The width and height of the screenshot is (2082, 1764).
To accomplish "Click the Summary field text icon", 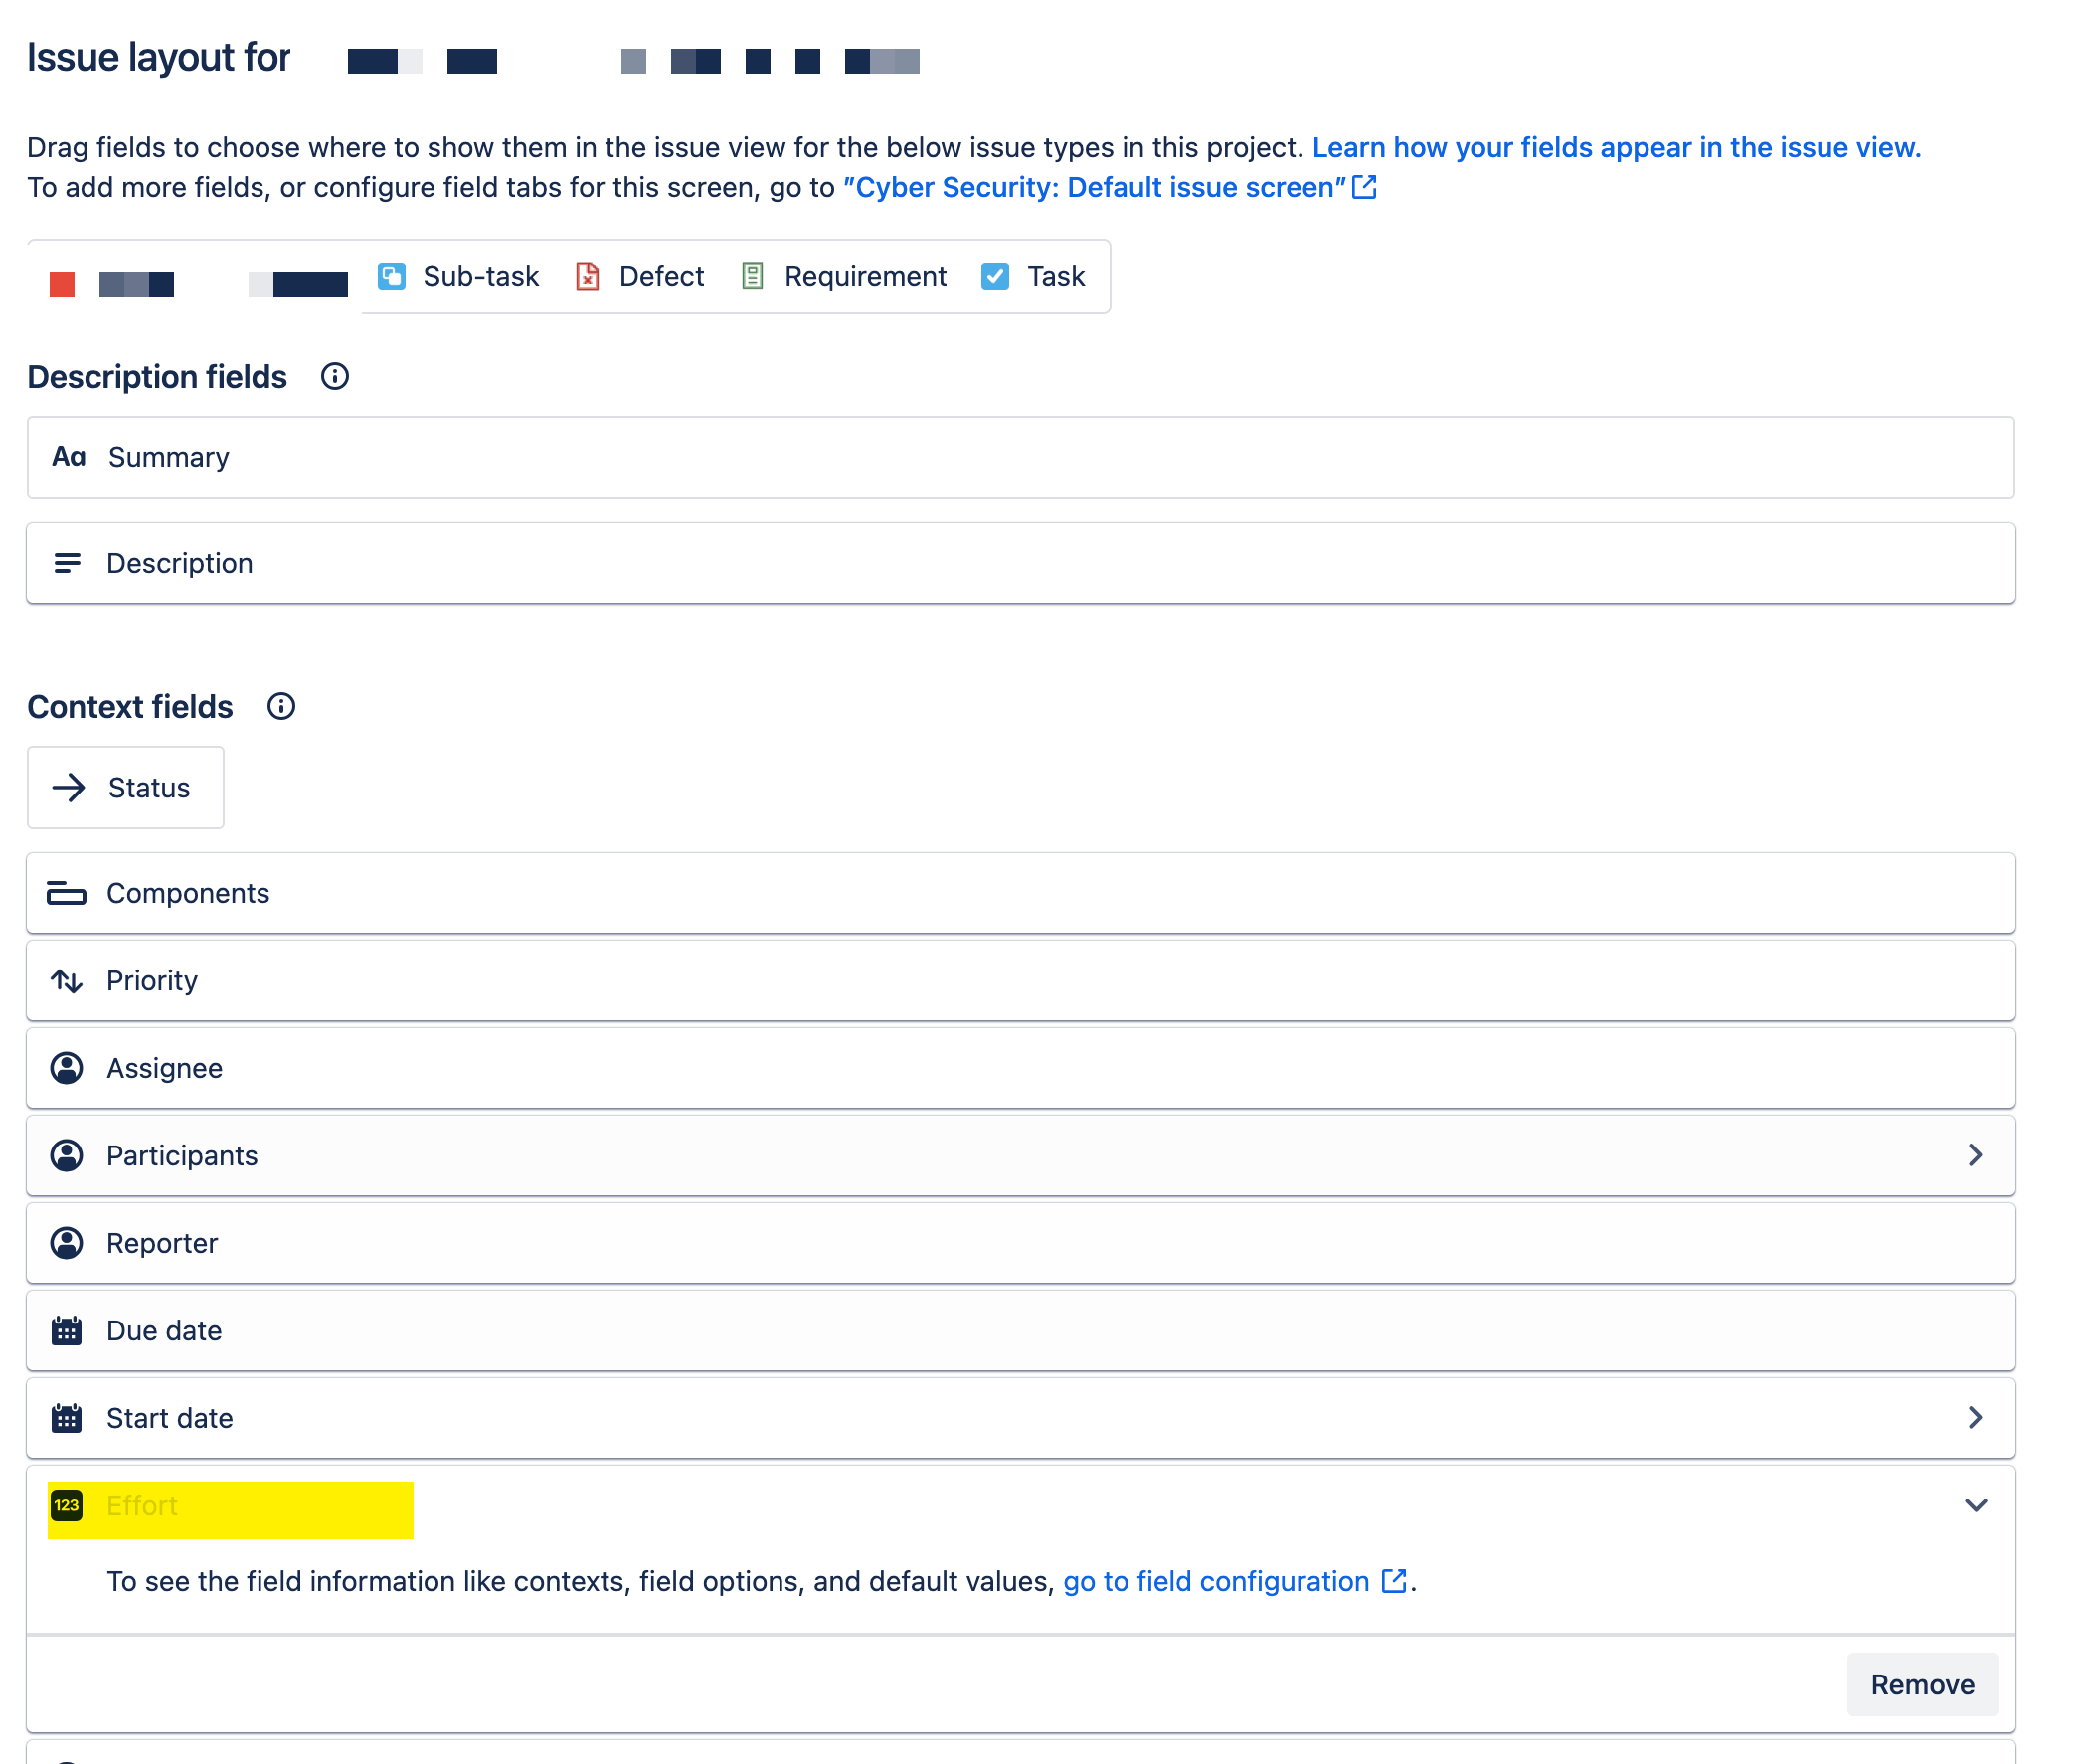I will tap(68, 457).
